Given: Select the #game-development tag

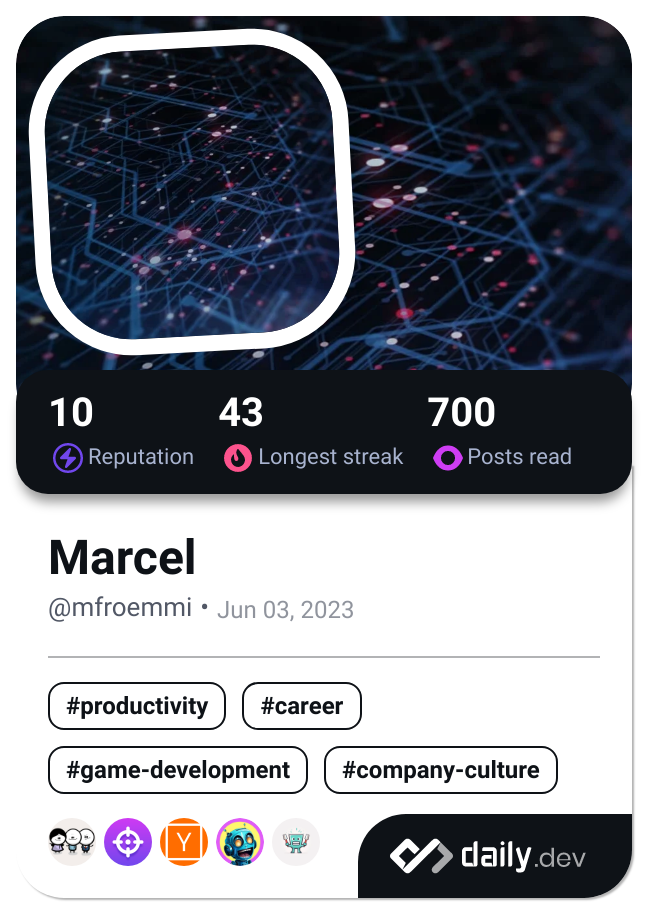Looking at the screenshot, I should [x=177, y=770].
